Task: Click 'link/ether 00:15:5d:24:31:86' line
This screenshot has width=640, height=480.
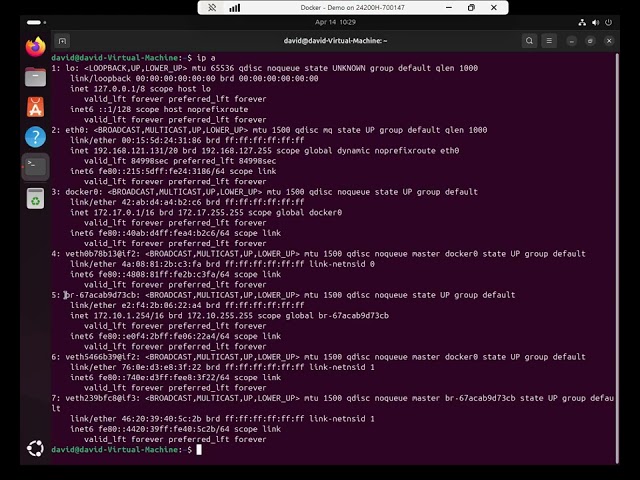Action: click(x=187, y=140)
